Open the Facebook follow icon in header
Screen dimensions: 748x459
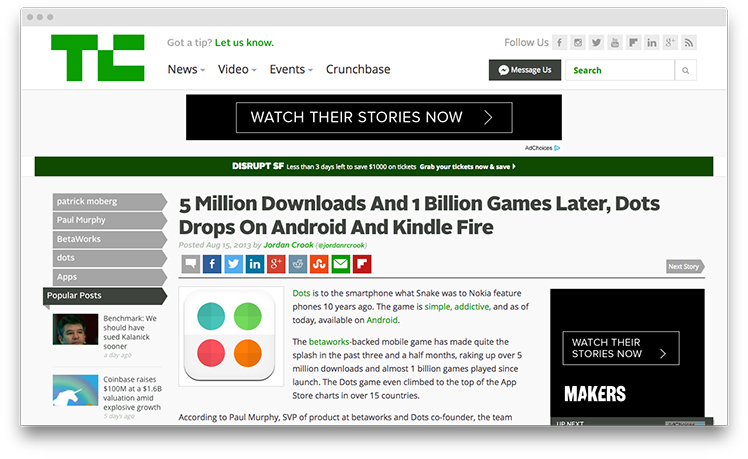(560, 42)
